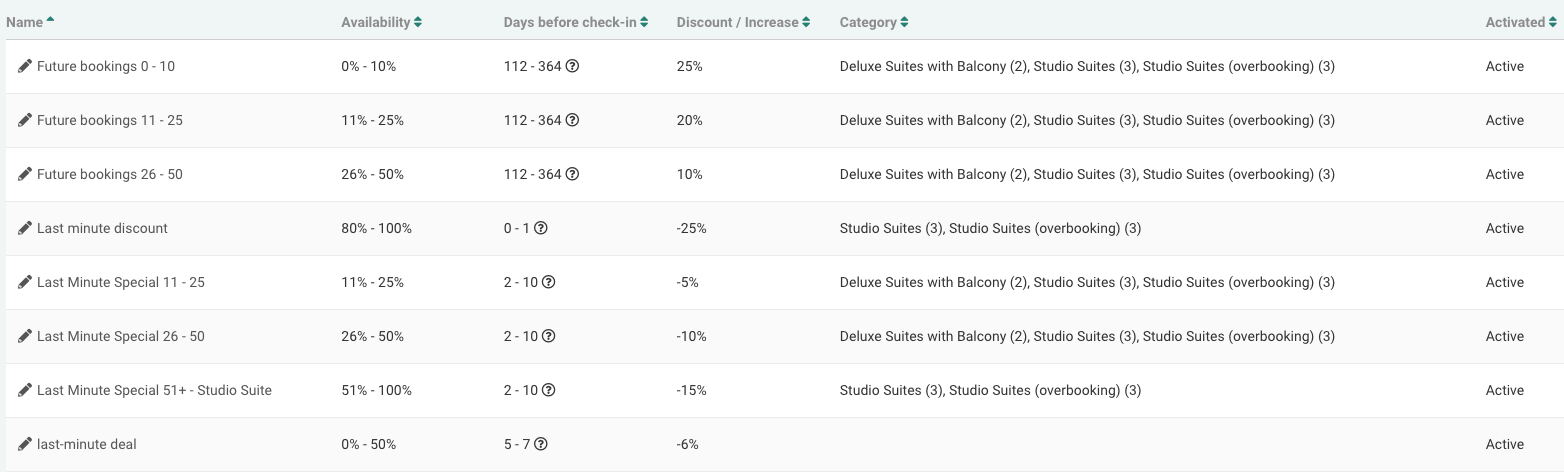The image size is (1564, 472).
Task: Click pencil icon for Future bookings 0 - 10
Action: (25, 66)
